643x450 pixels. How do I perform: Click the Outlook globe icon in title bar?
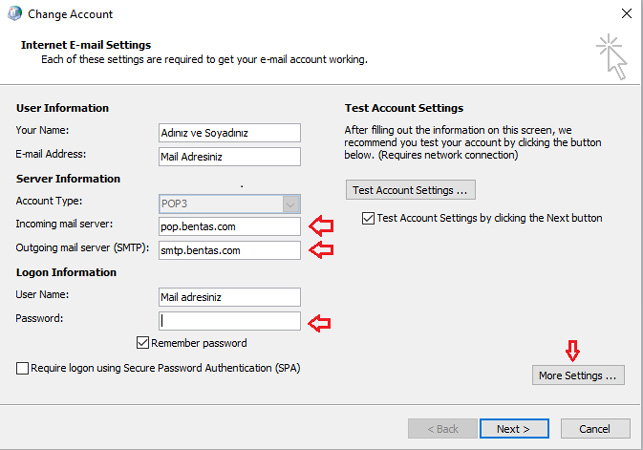click(x=14, y=14)
